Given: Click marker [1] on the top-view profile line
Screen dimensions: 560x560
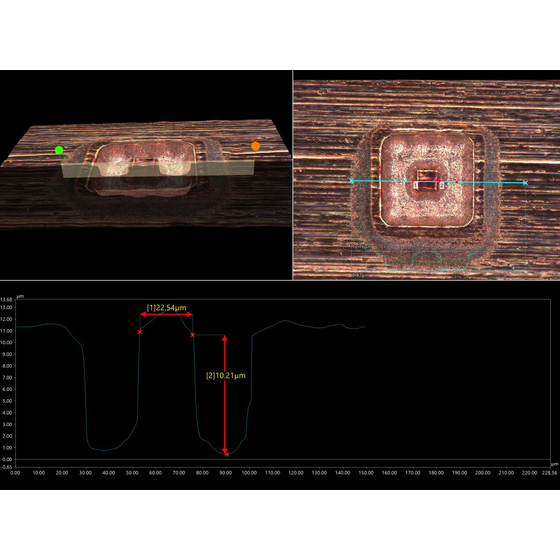Looking at the screenshot, I should coord(415,185).
